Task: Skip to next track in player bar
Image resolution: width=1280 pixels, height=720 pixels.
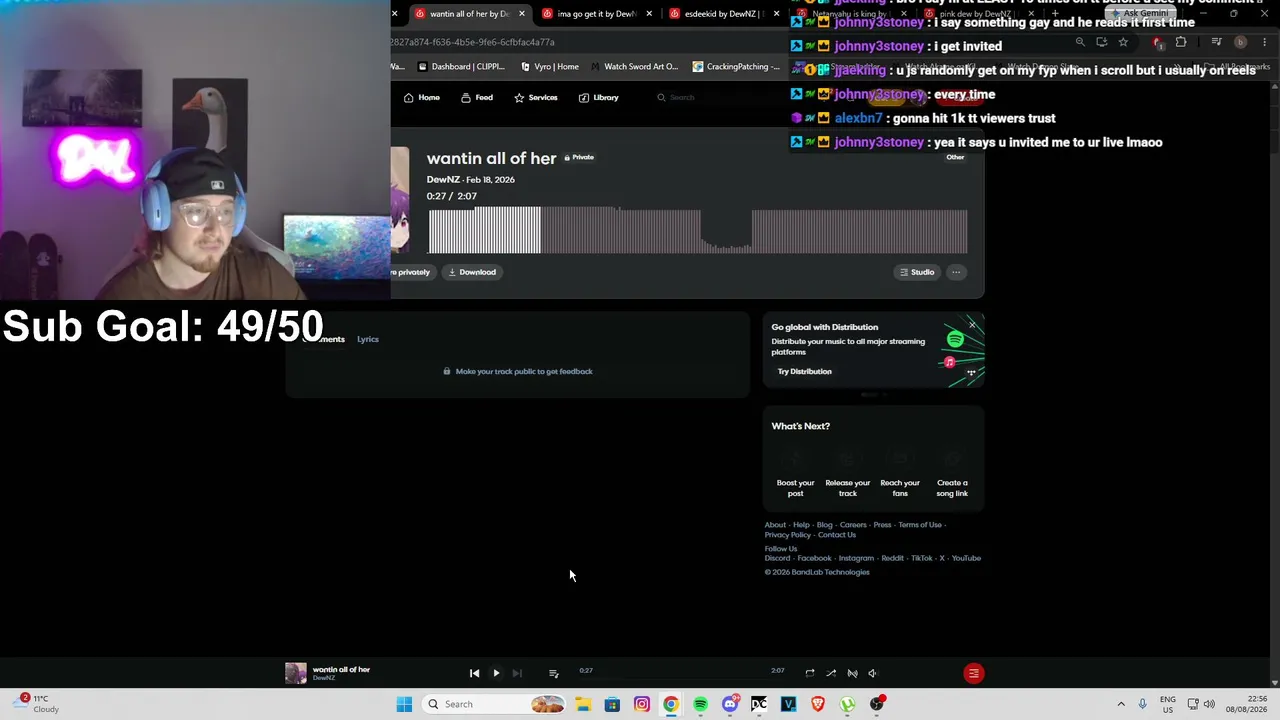Action: 517,673
